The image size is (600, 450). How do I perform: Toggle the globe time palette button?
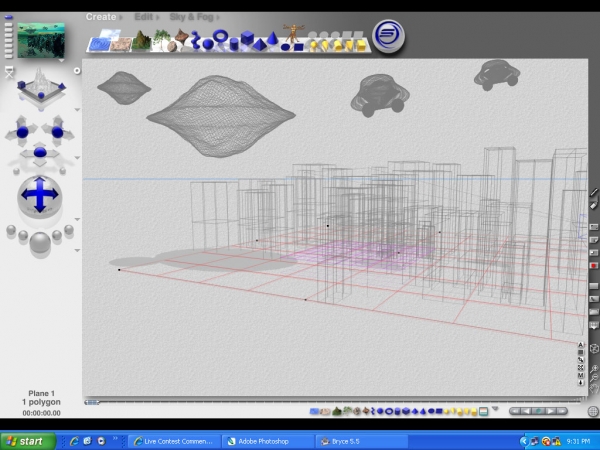click(x=593, y=411)
